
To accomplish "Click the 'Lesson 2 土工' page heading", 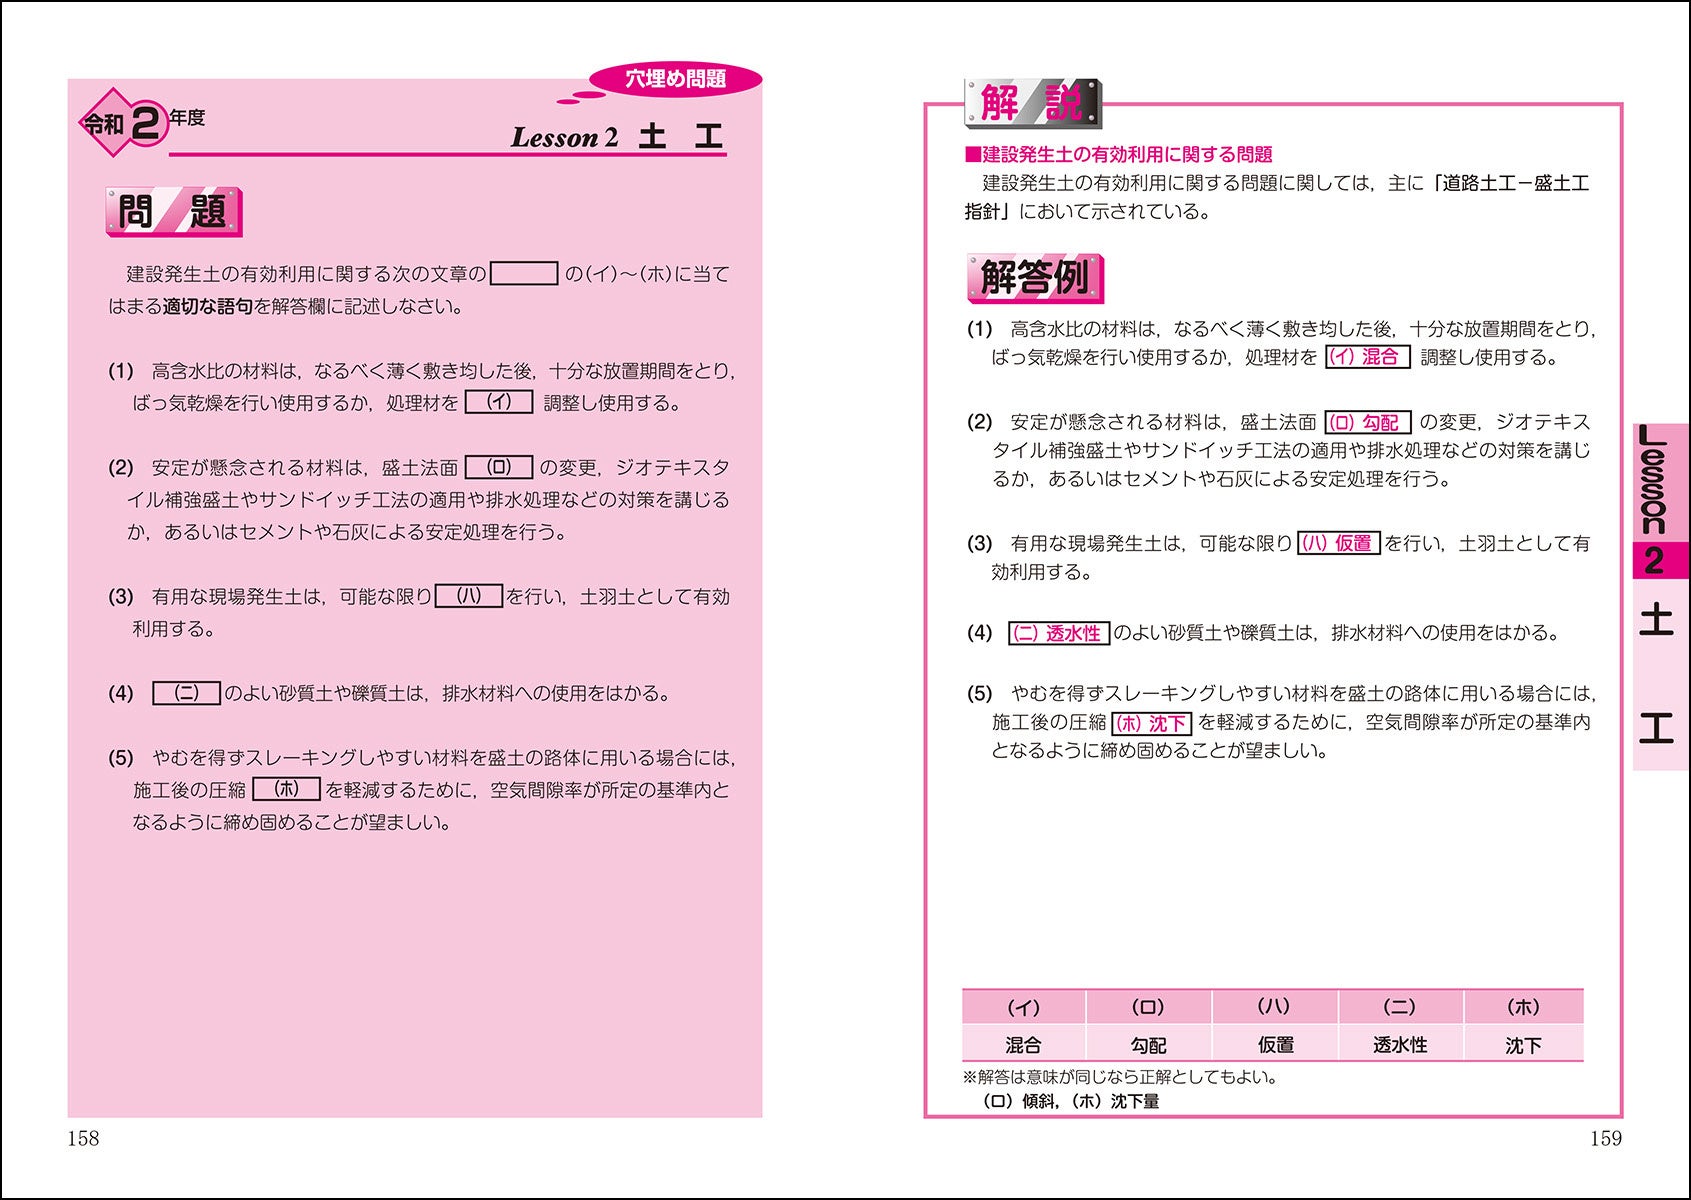I will [617, 136].
